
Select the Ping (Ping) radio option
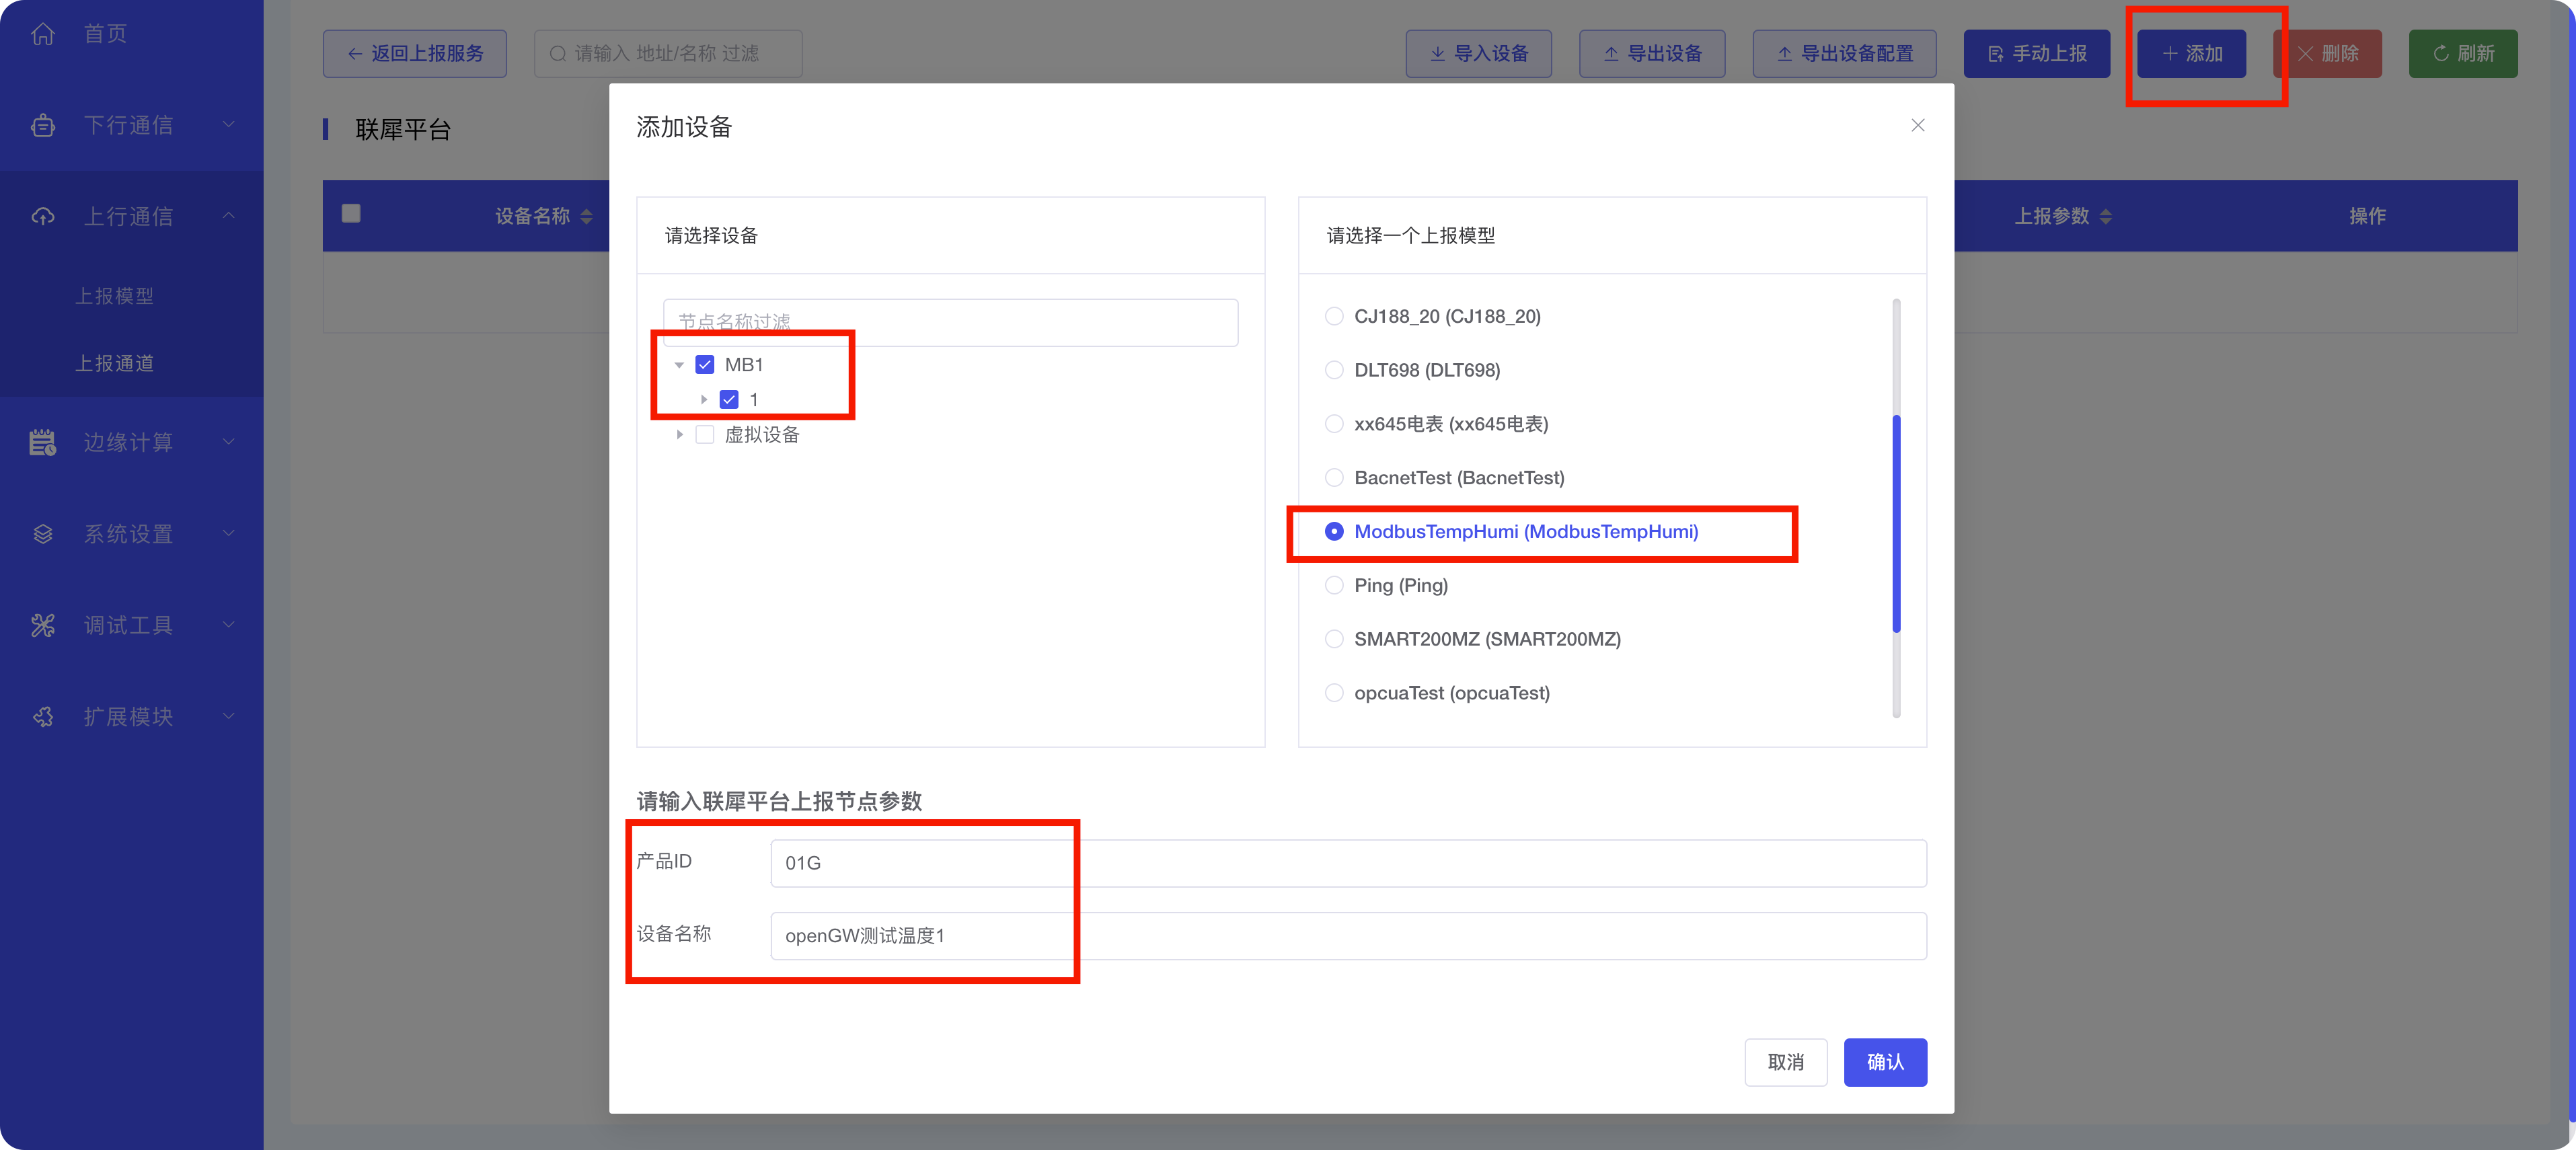[1334, 586]
